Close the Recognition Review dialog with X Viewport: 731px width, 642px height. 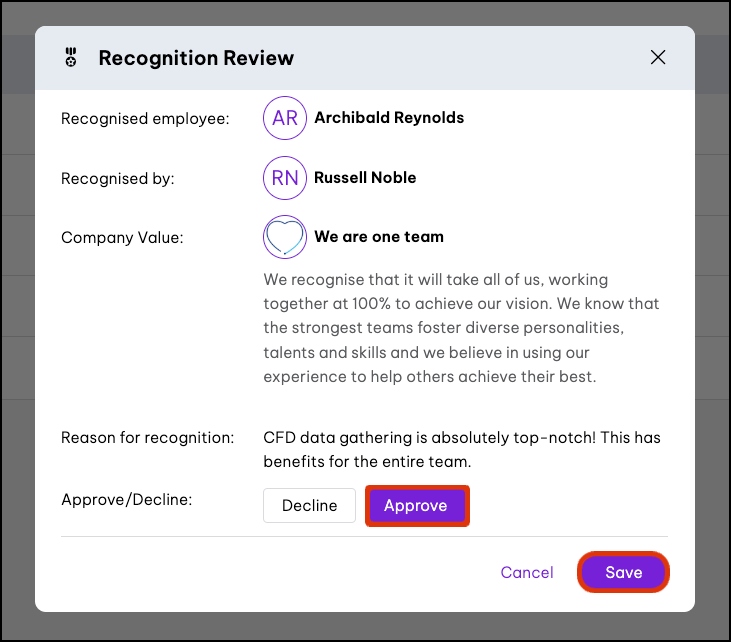click(x=658, y=57)
